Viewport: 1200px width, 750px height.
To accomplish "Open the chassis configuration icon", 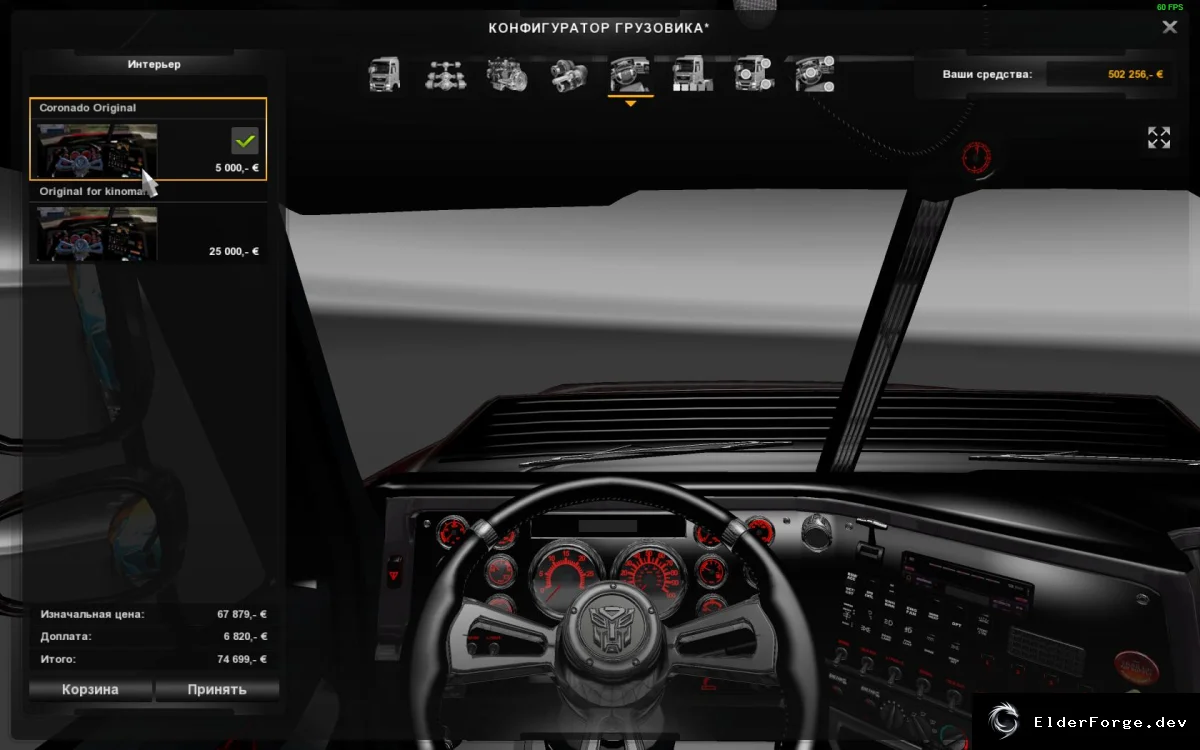I will coord(446,75).
